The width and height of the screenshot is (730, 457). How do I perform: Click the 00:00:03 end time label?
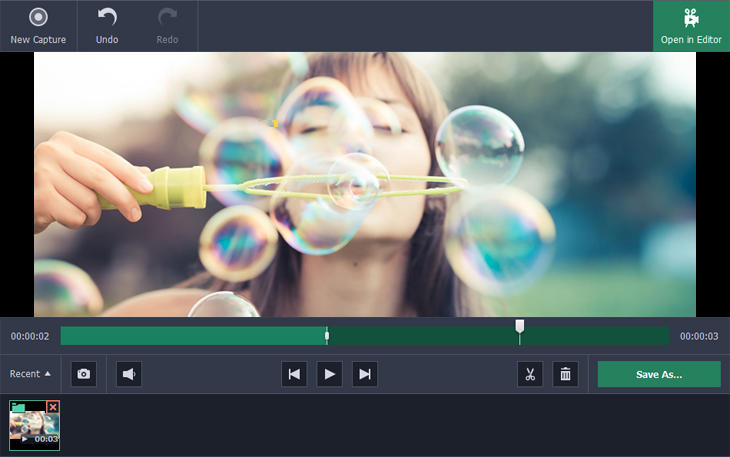click(699, 336)
